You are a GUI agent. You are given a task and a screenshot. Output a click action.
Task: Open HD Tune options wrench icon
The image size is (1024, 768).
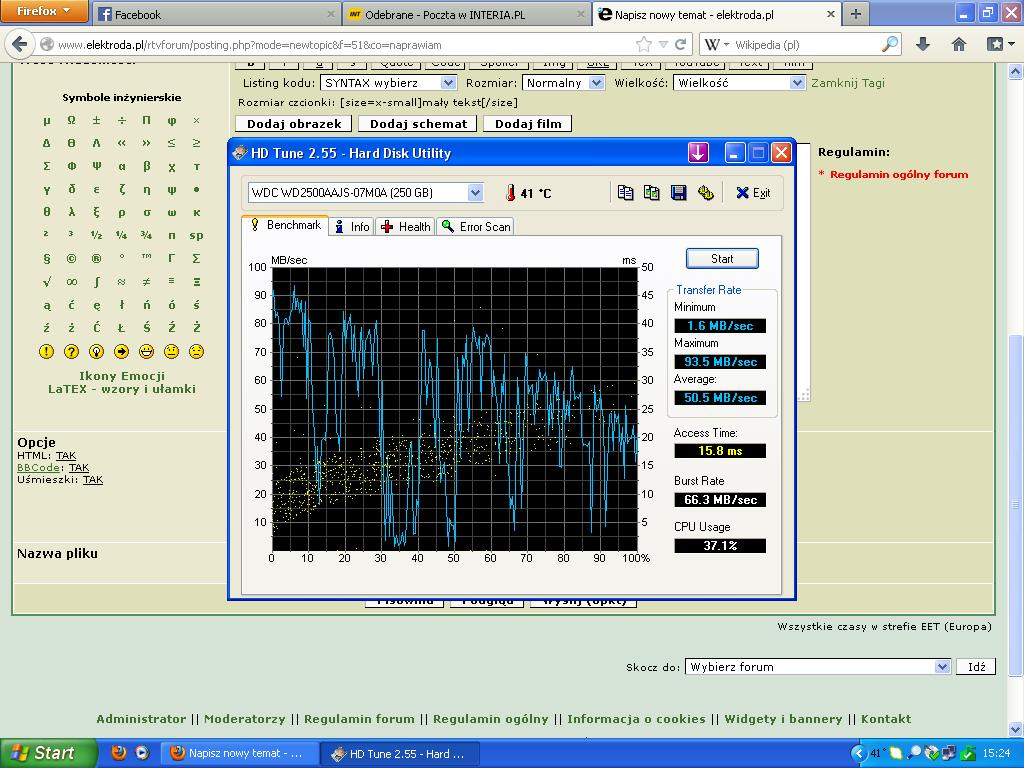click(x=705, y=193)
